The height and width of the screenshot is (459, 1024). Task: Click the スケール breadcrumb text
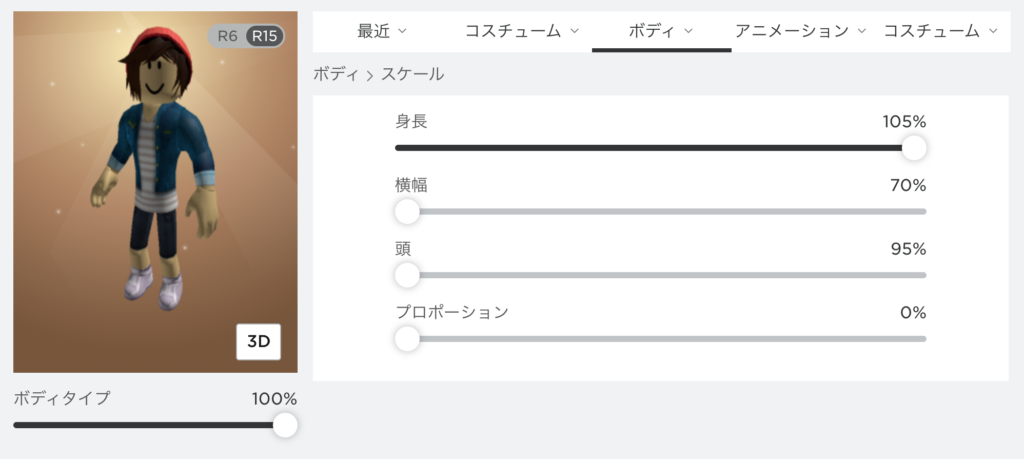click(413, 74)
